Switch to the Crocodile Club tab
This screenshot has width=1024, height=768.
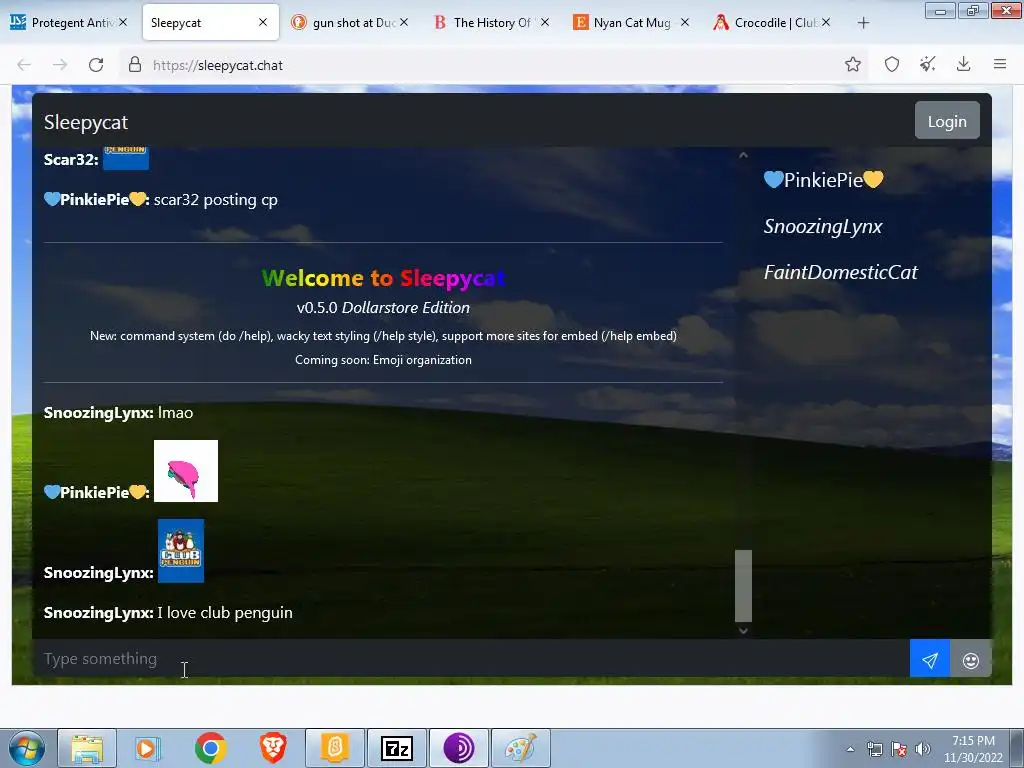pyautogui.click(x=773, y=22)
